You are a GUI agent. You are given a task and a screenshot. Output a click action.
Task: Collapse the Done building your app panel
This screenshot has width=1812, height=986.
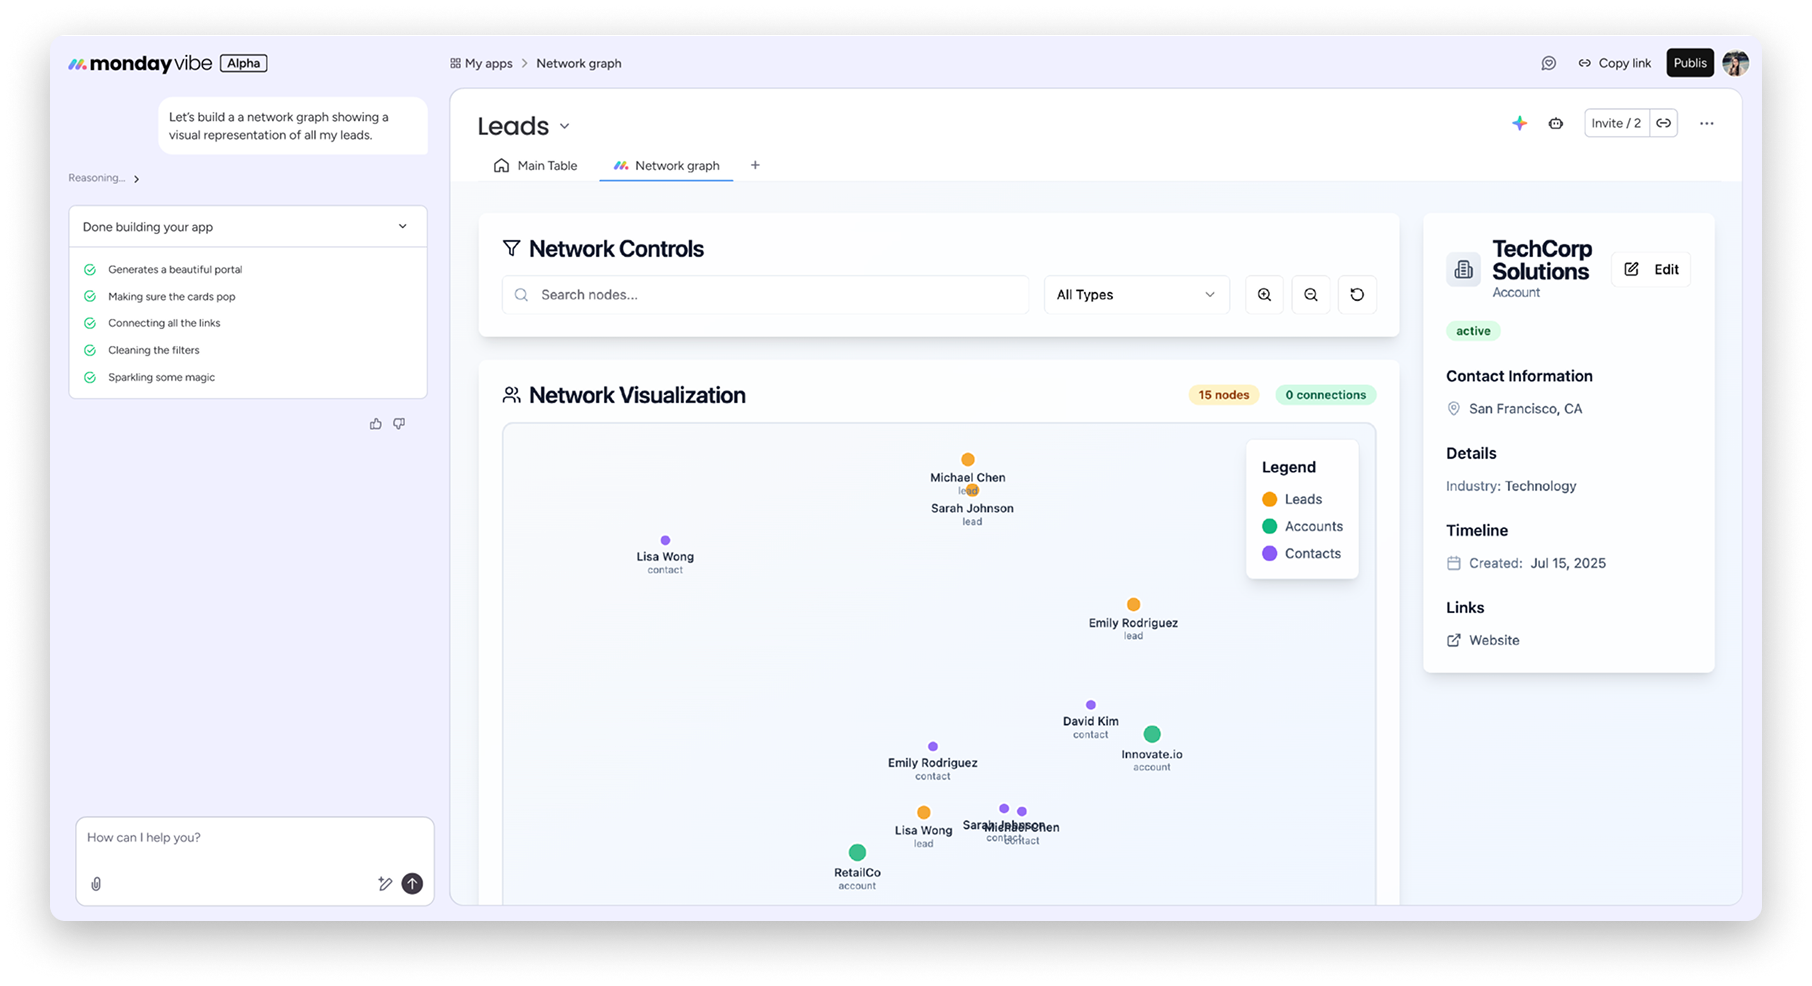pyautogui.click(x=402, y=226)
